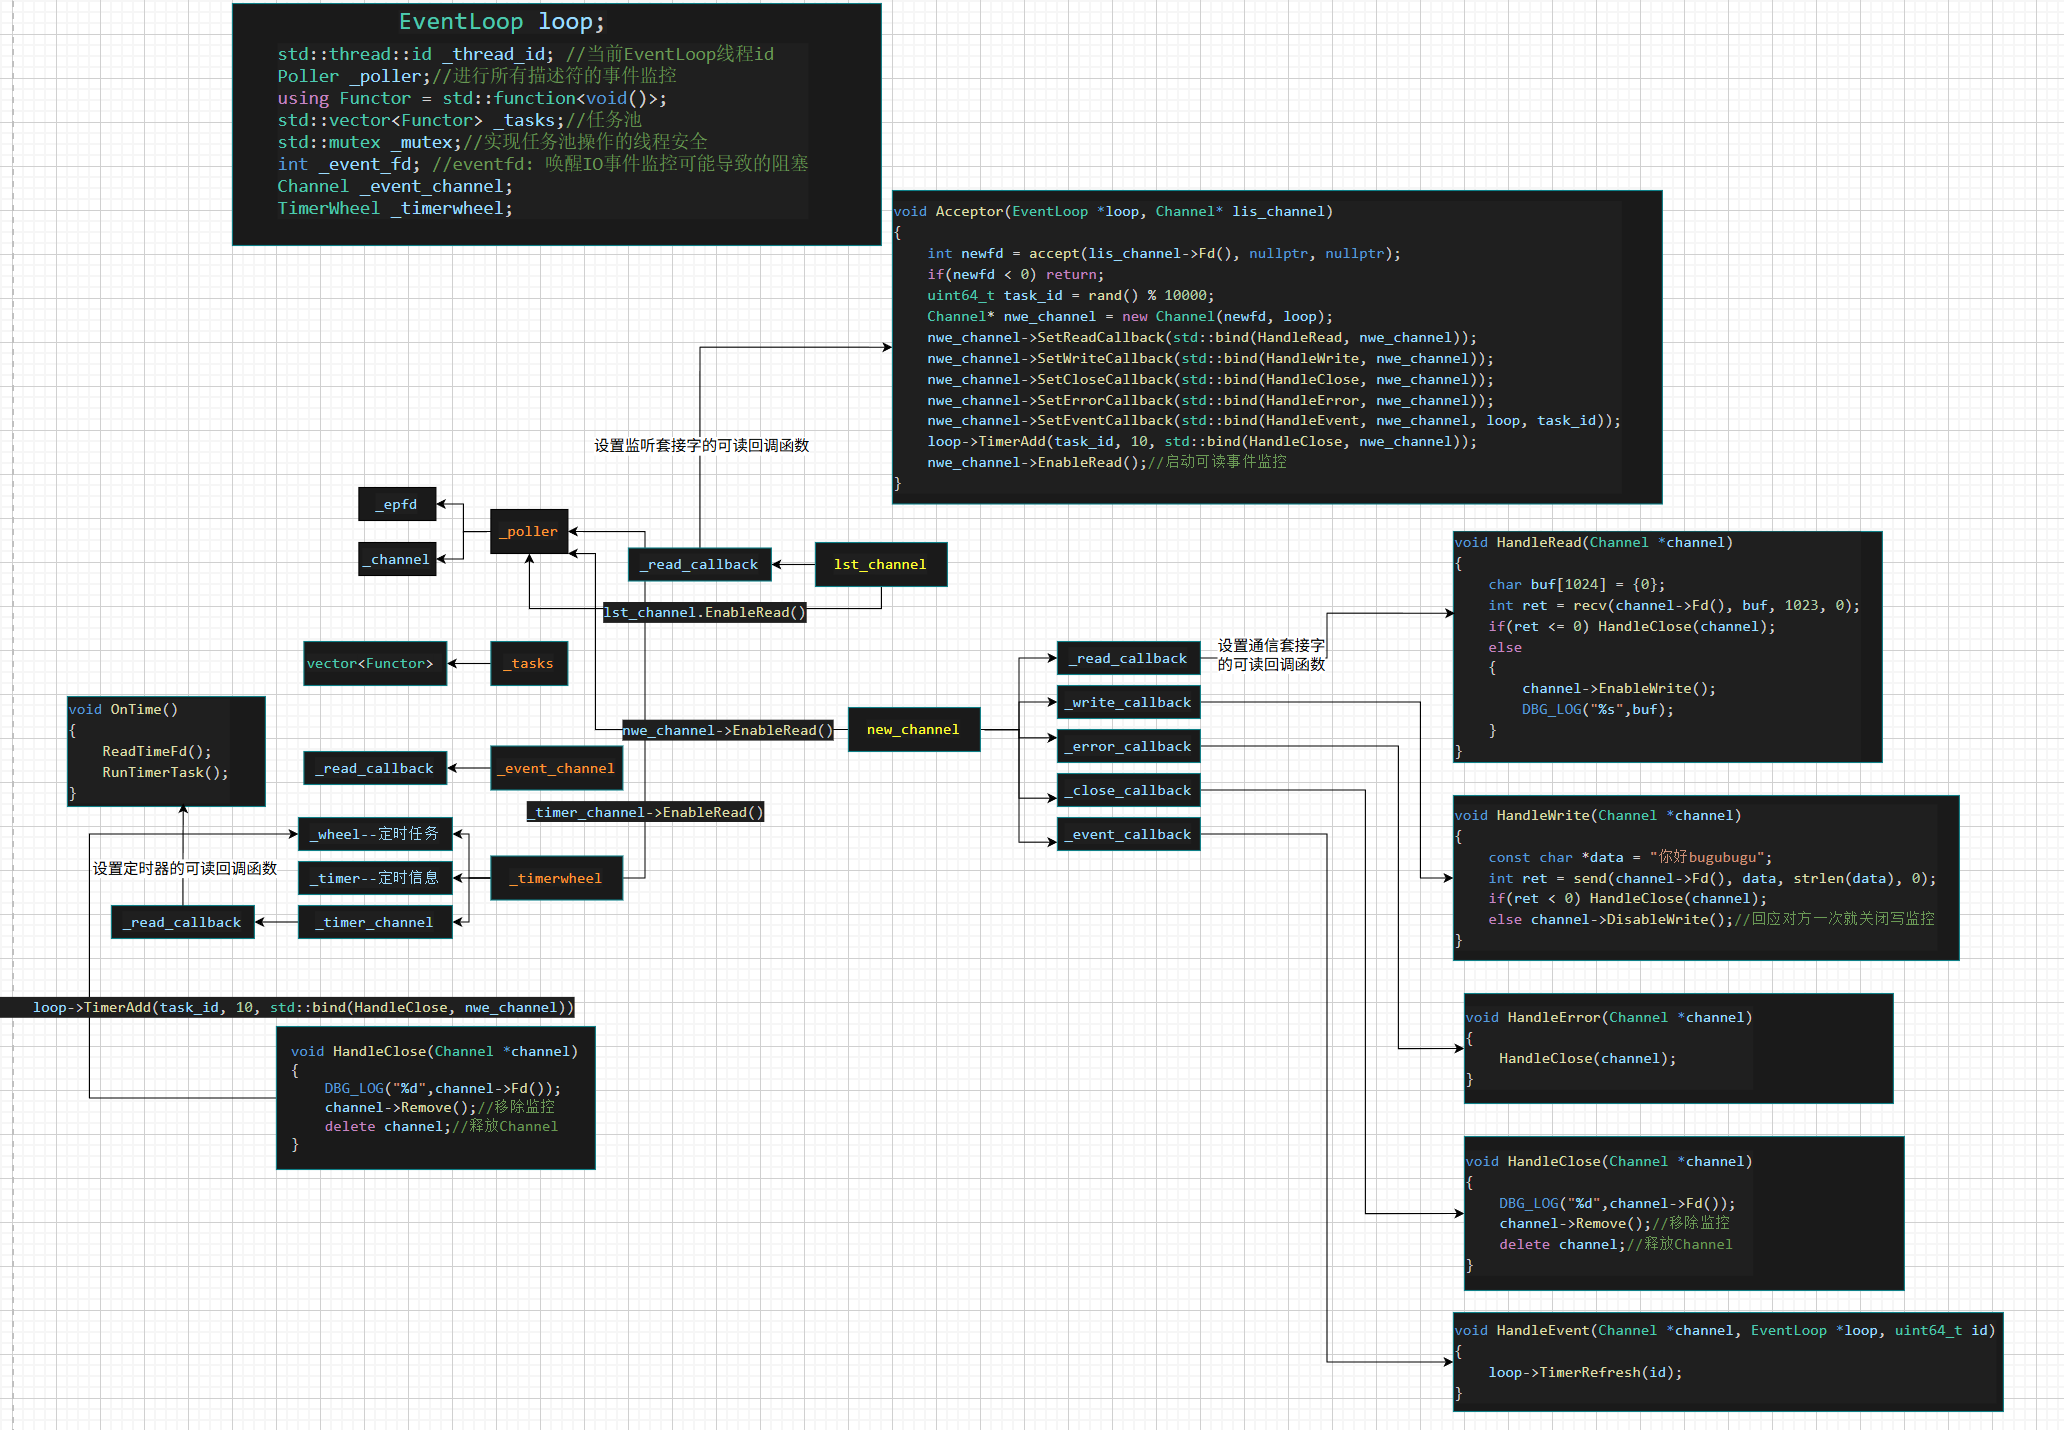Click the _epfd node box

tap(397, 505)
